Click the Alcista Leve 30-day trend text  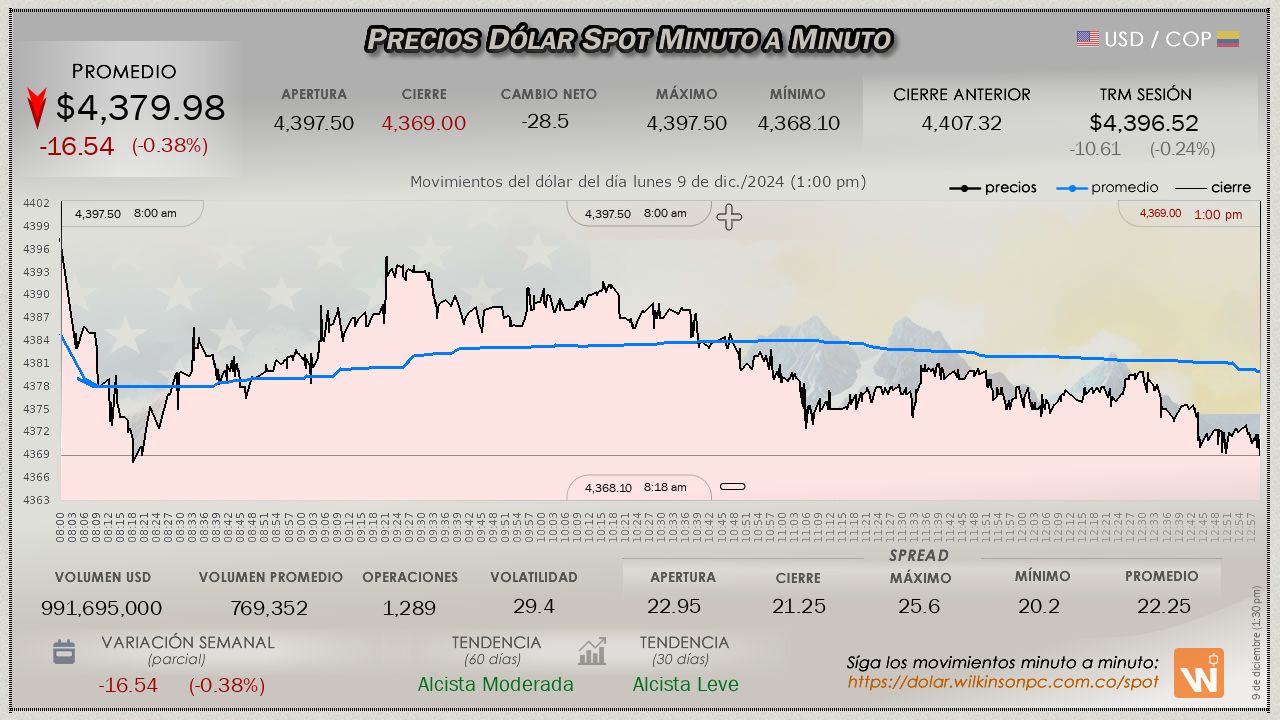685,685
